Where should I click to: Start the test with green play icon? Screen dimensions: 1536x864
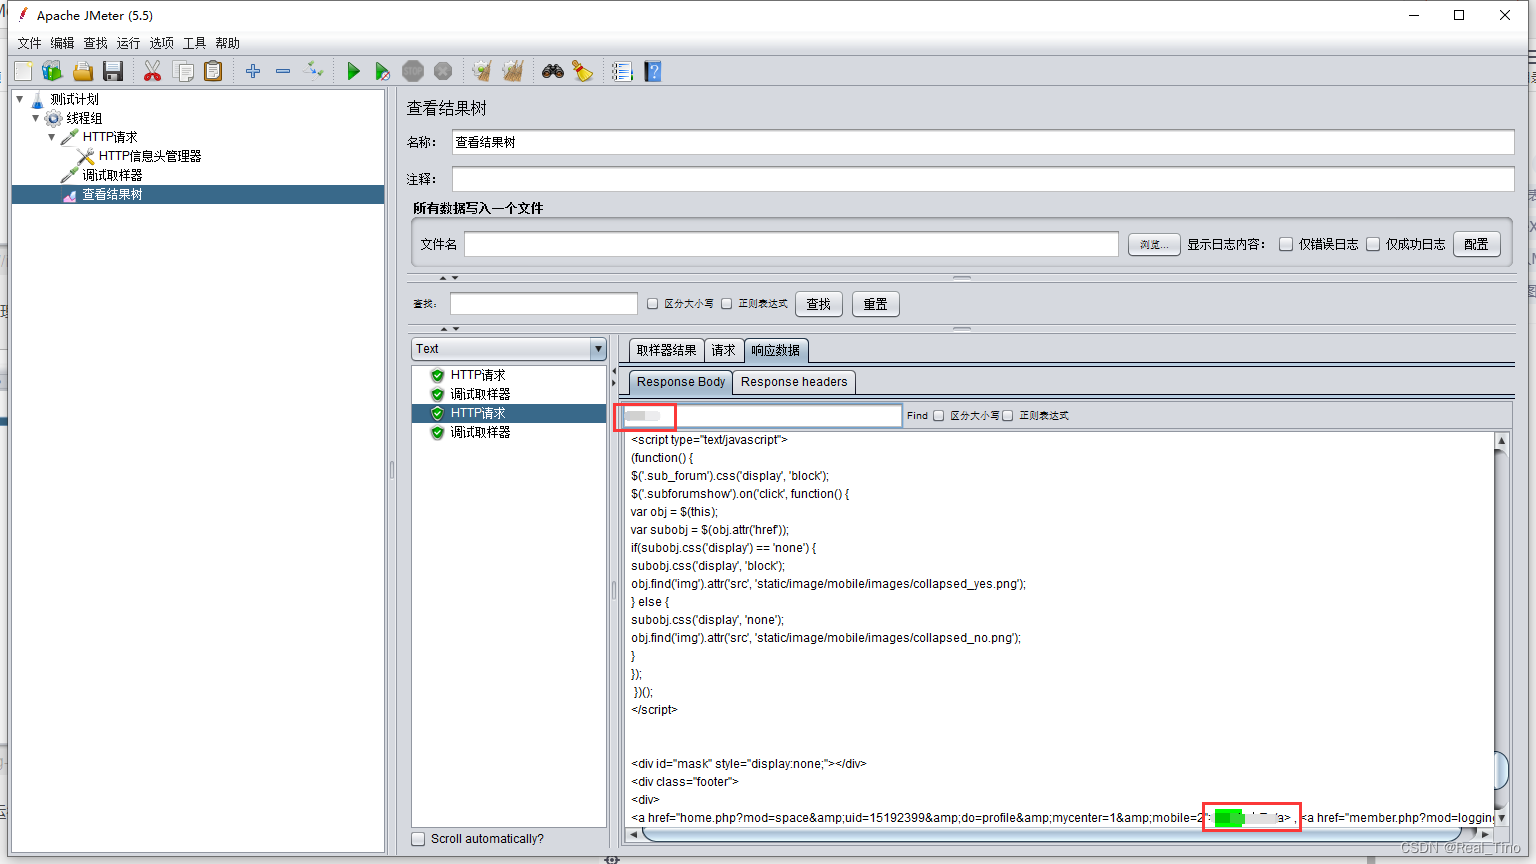click(353, 71)
